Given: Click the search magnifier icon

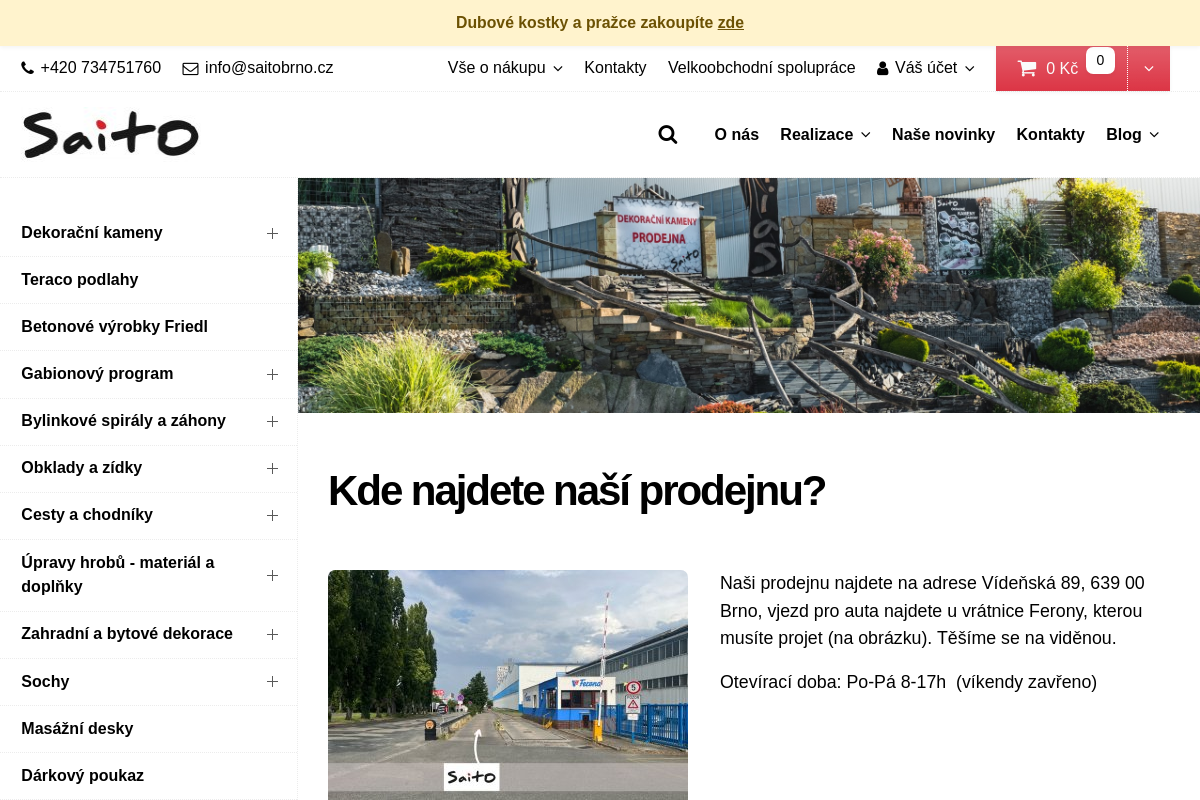Looking at the screenshot, I should click(668, 135).
